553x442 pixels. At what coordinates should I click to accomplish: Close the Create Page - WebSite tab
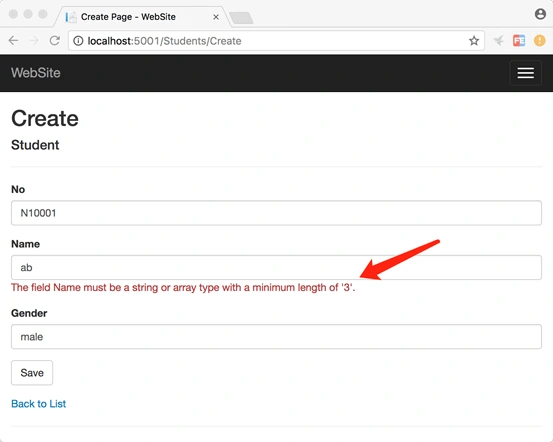click(216, 17)
